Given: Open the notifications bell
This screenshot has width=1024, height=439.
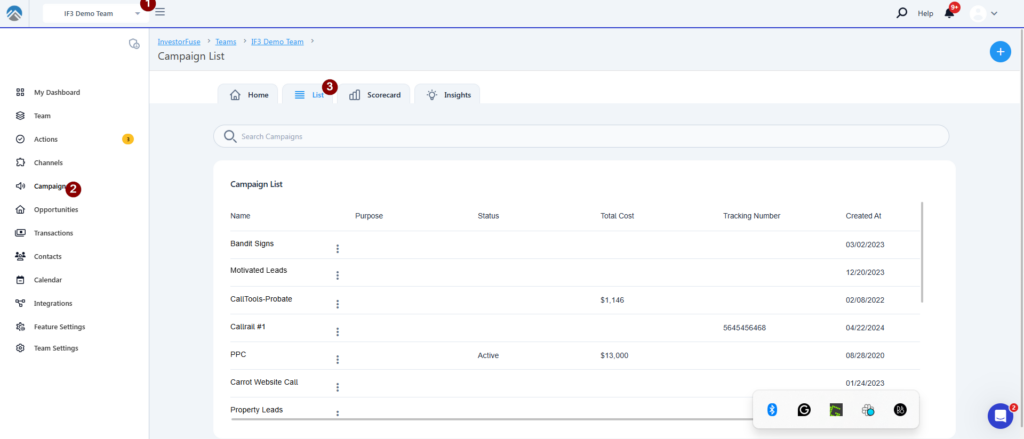Looking at the screenshot, I should coord(950,13).
